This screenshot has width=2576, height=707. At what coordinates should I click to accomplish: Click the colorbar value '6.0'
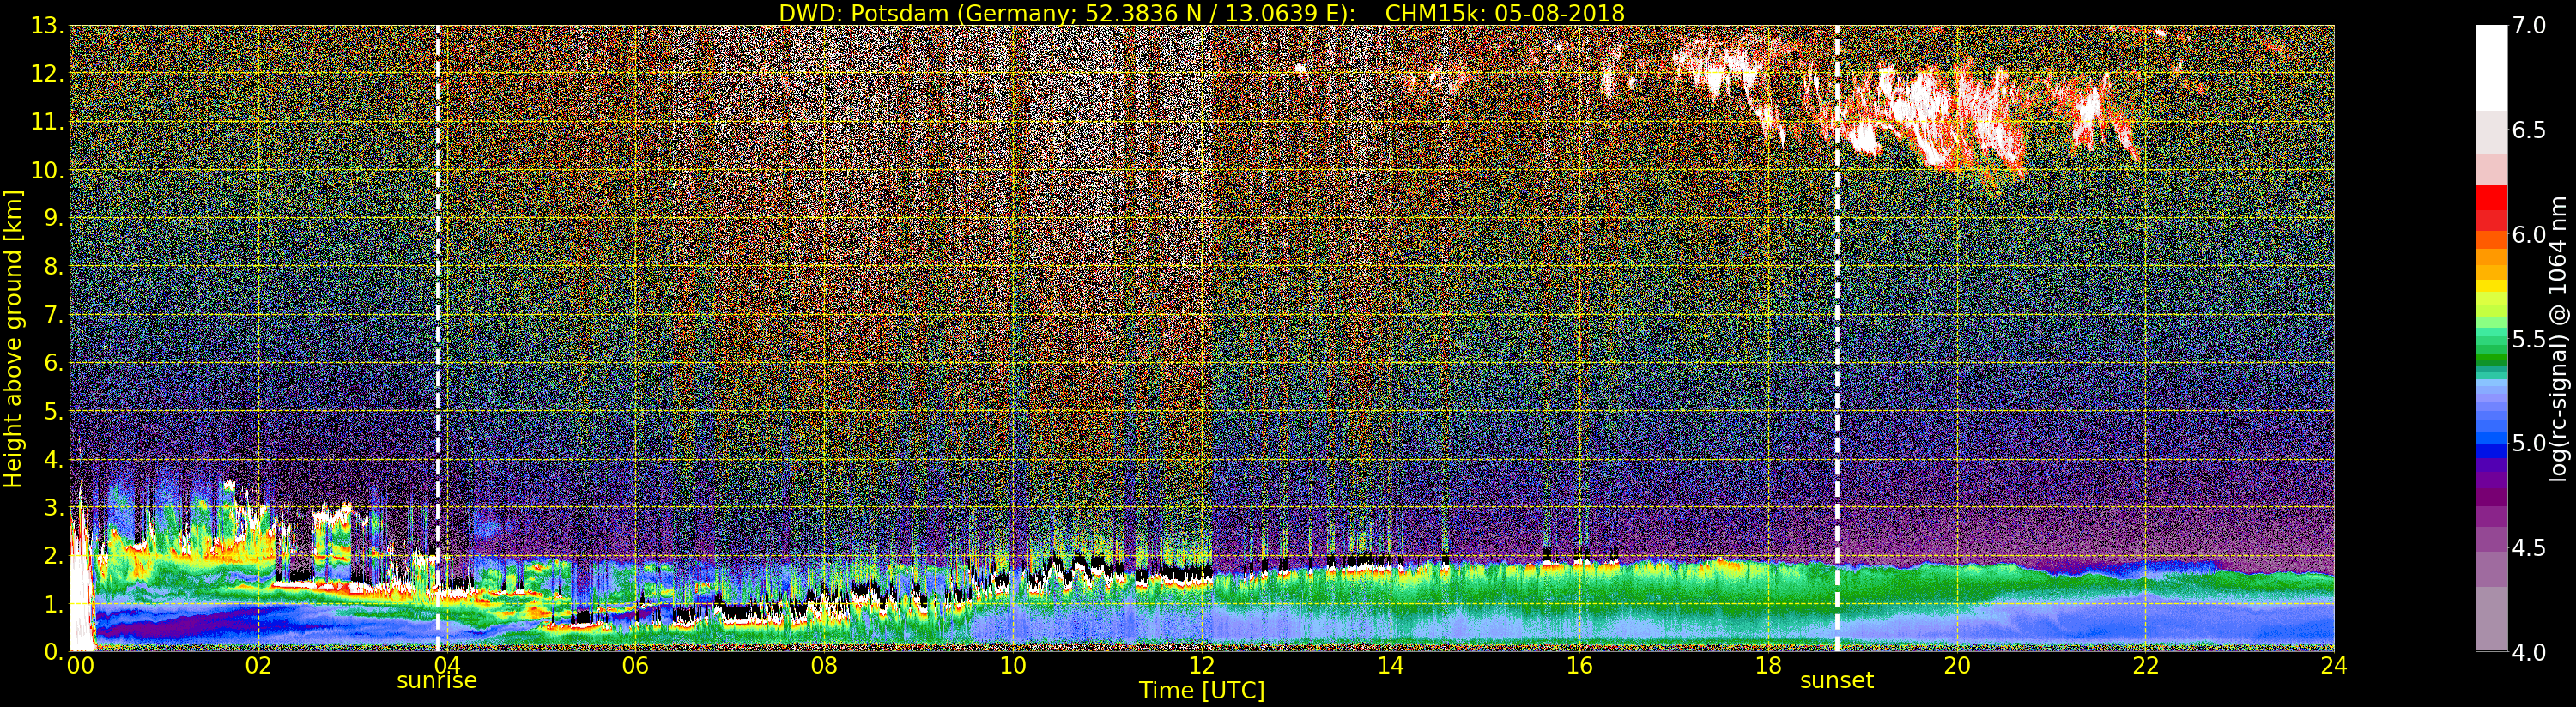pos(2530,235)
